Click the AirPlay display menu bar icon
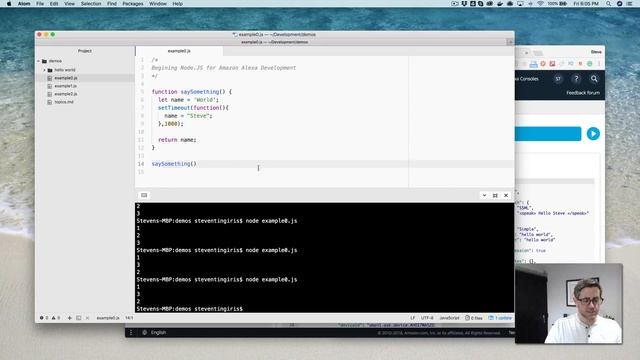Screen dimensions: 640x360 [x=520, y=4]
